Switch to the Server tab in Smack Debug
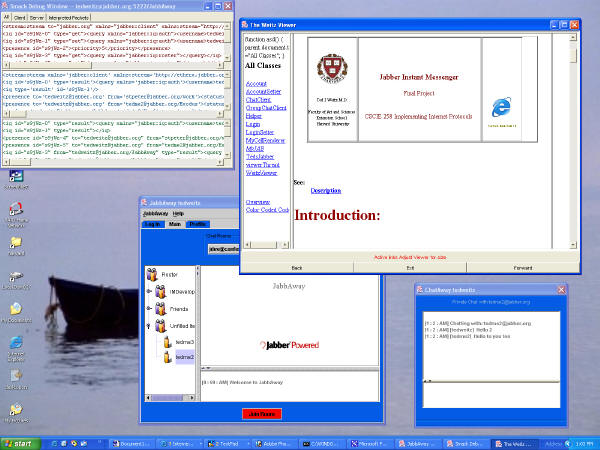Image resolution: width=600 pixels, height=450 pixels. (x=36, y=17)
